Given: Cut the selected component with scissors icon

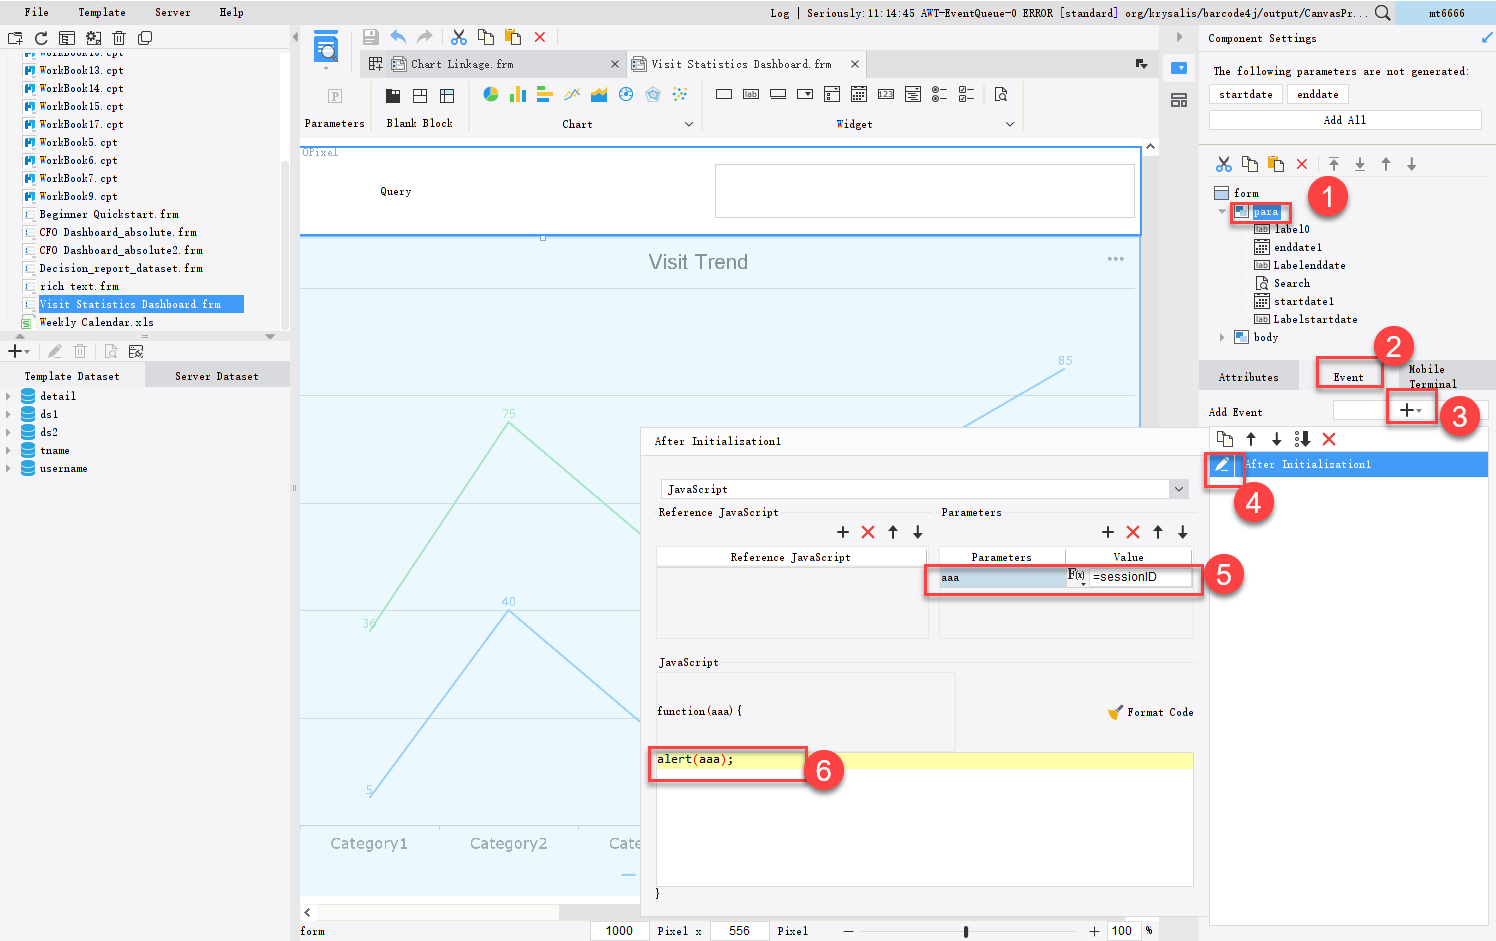Looking at the screenshot, I should click(1224, 163).
